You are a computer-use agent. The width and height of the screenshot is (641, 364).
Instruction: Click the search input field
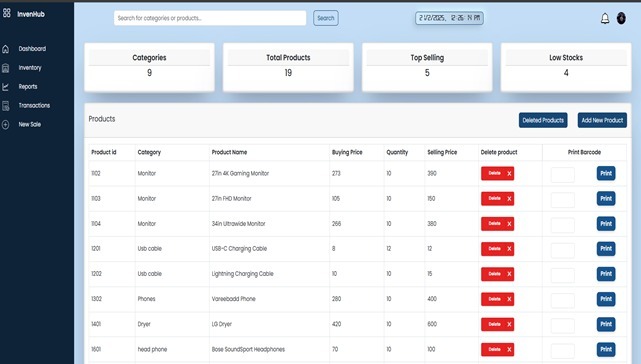click(210, 18)
